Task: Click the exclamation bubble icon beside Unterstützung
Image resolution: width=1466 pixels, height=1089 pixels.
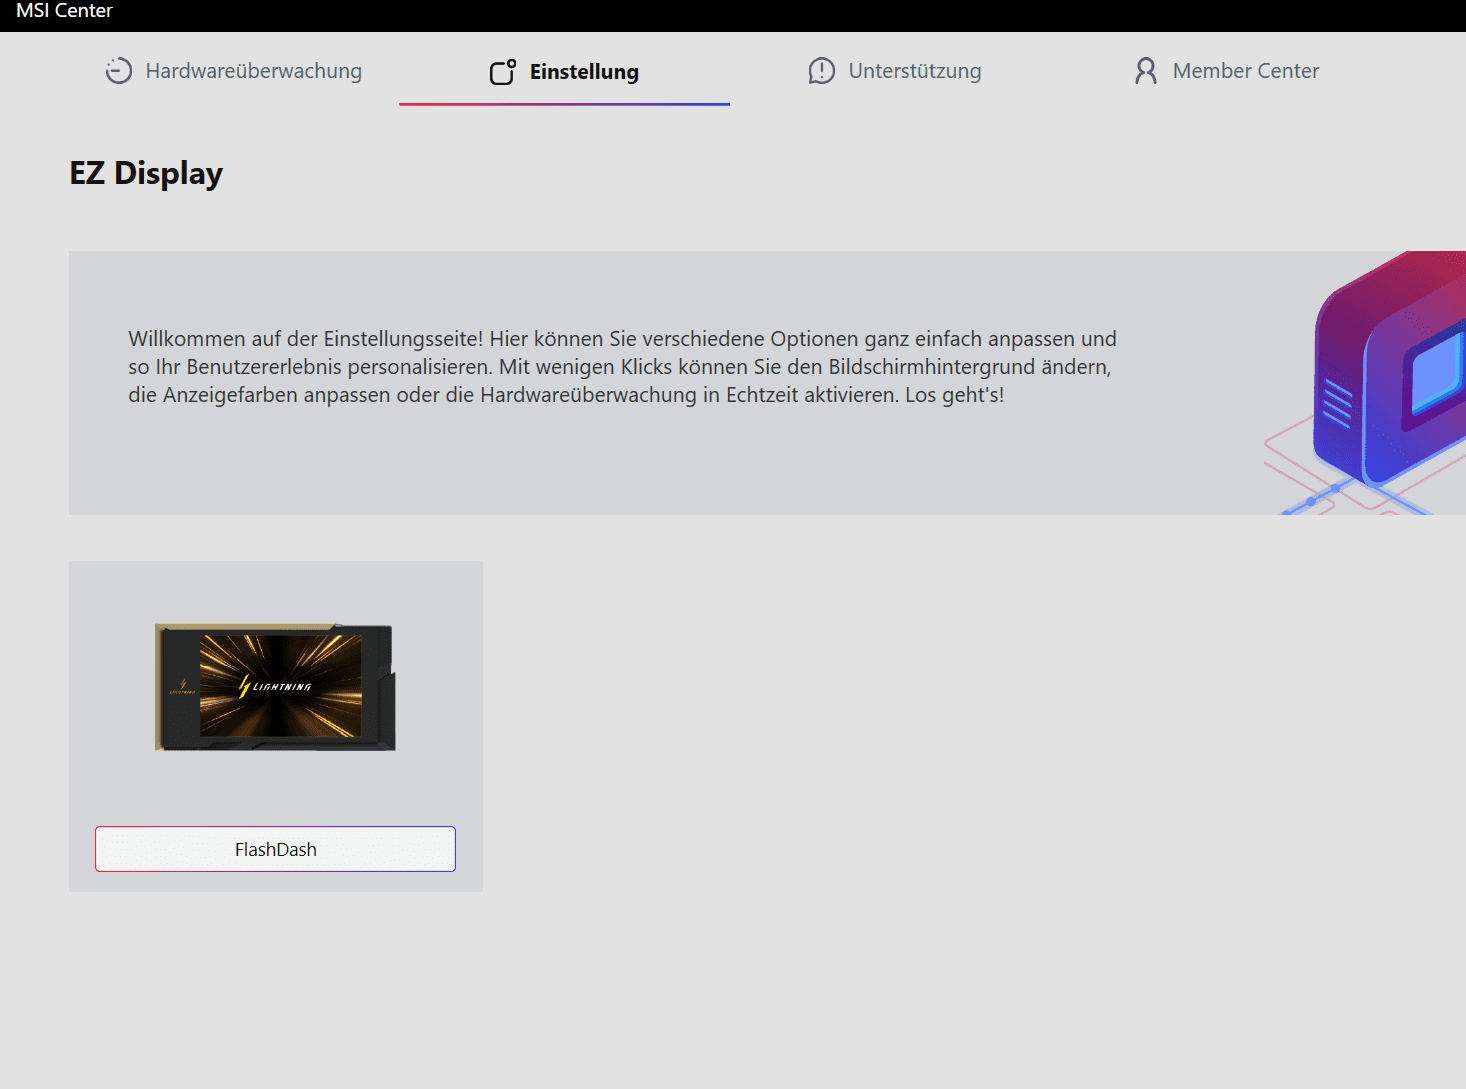Action: (822, 71)
